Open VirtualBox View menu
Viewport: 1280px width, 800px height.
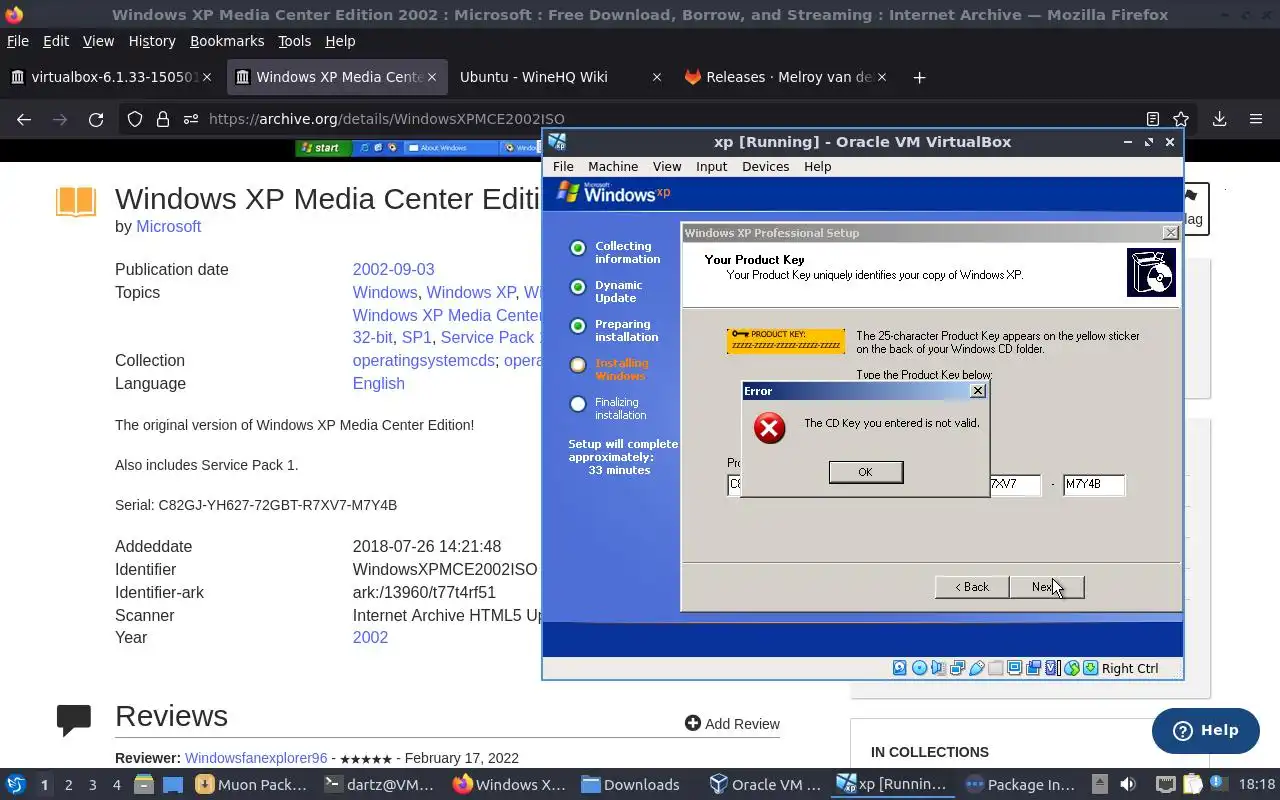click(667, 167)
